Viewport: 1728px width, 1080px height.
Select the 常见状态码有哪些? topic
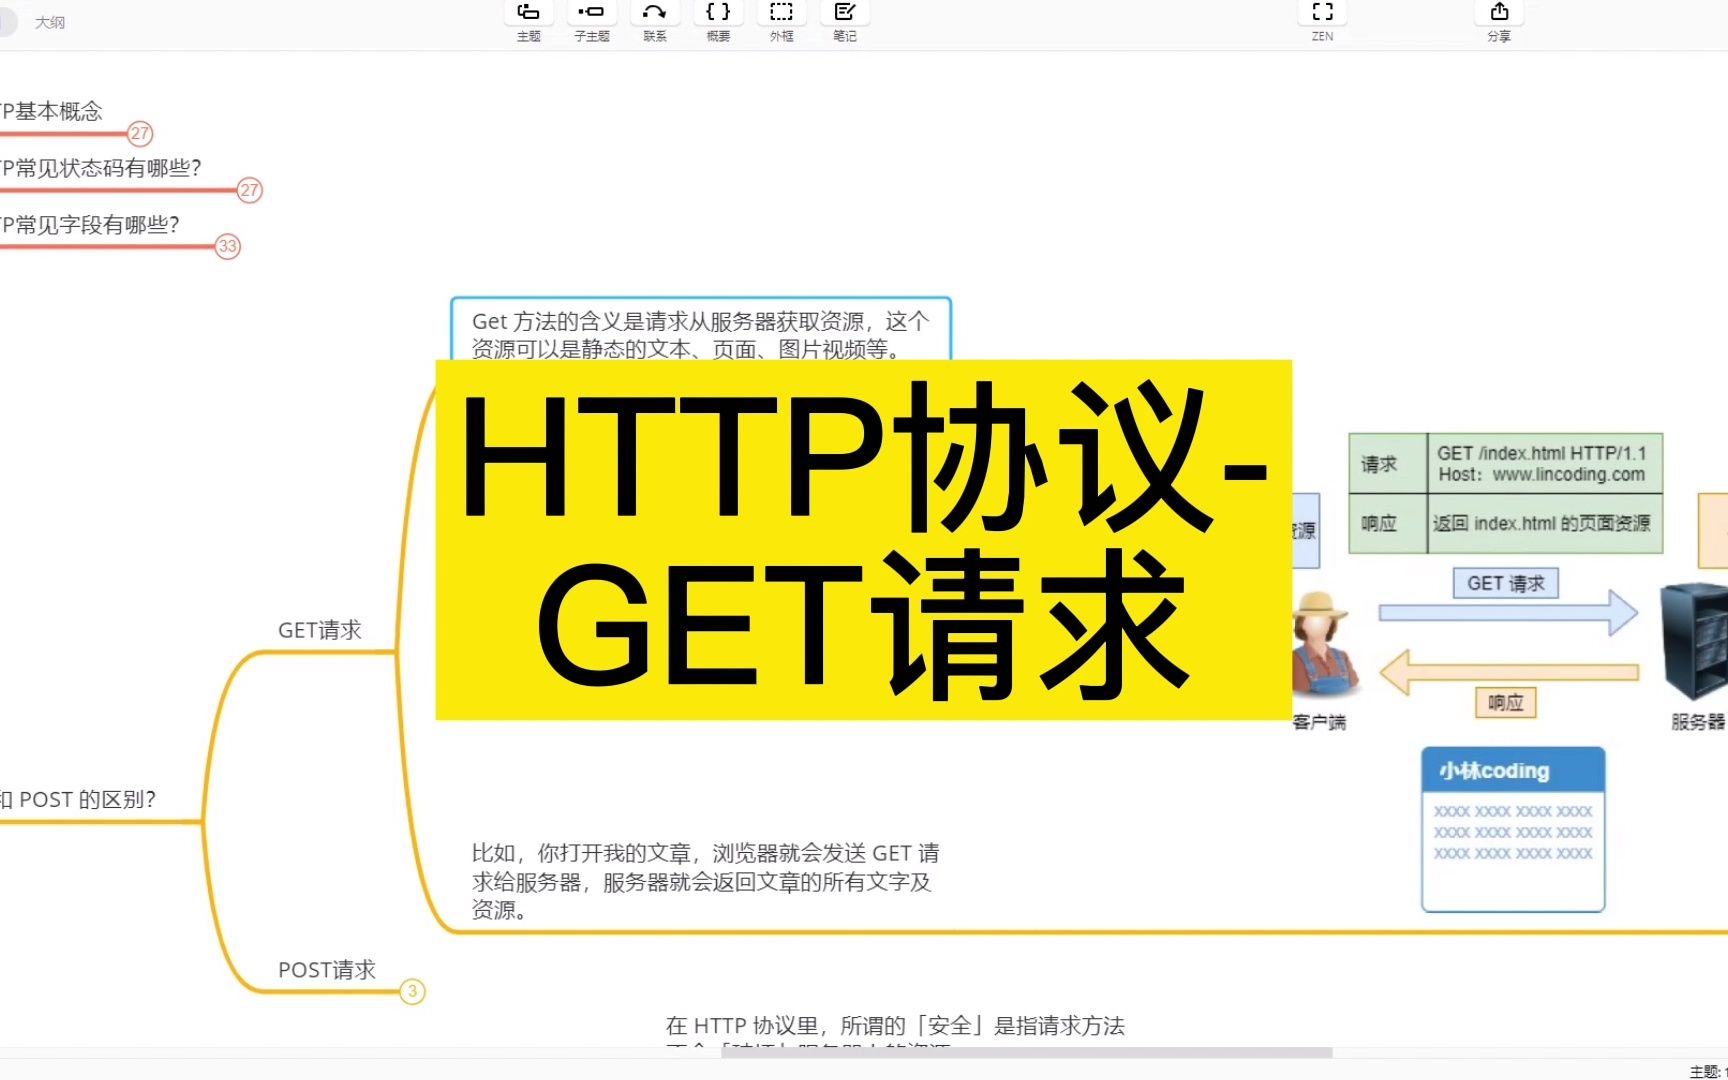(100, 168)
